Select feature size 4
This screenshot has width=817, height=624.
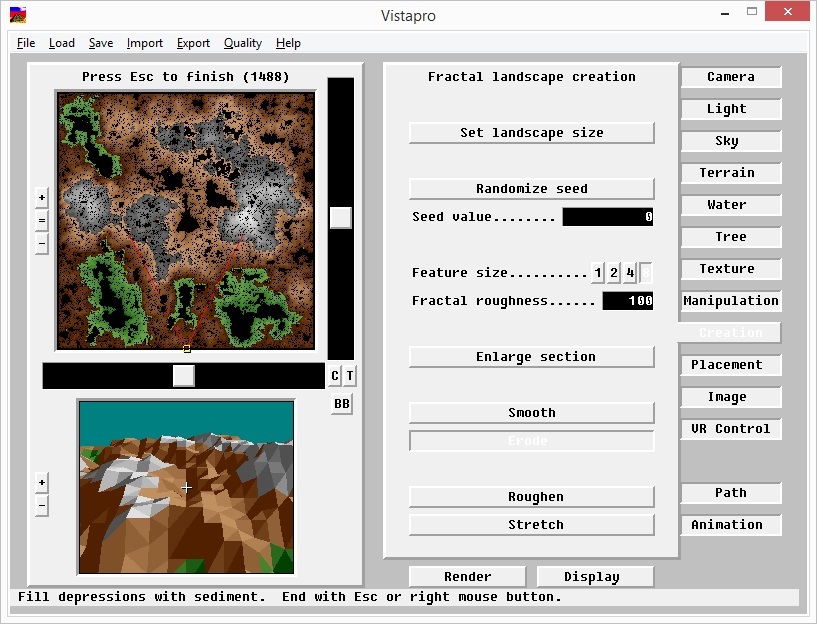630,272
